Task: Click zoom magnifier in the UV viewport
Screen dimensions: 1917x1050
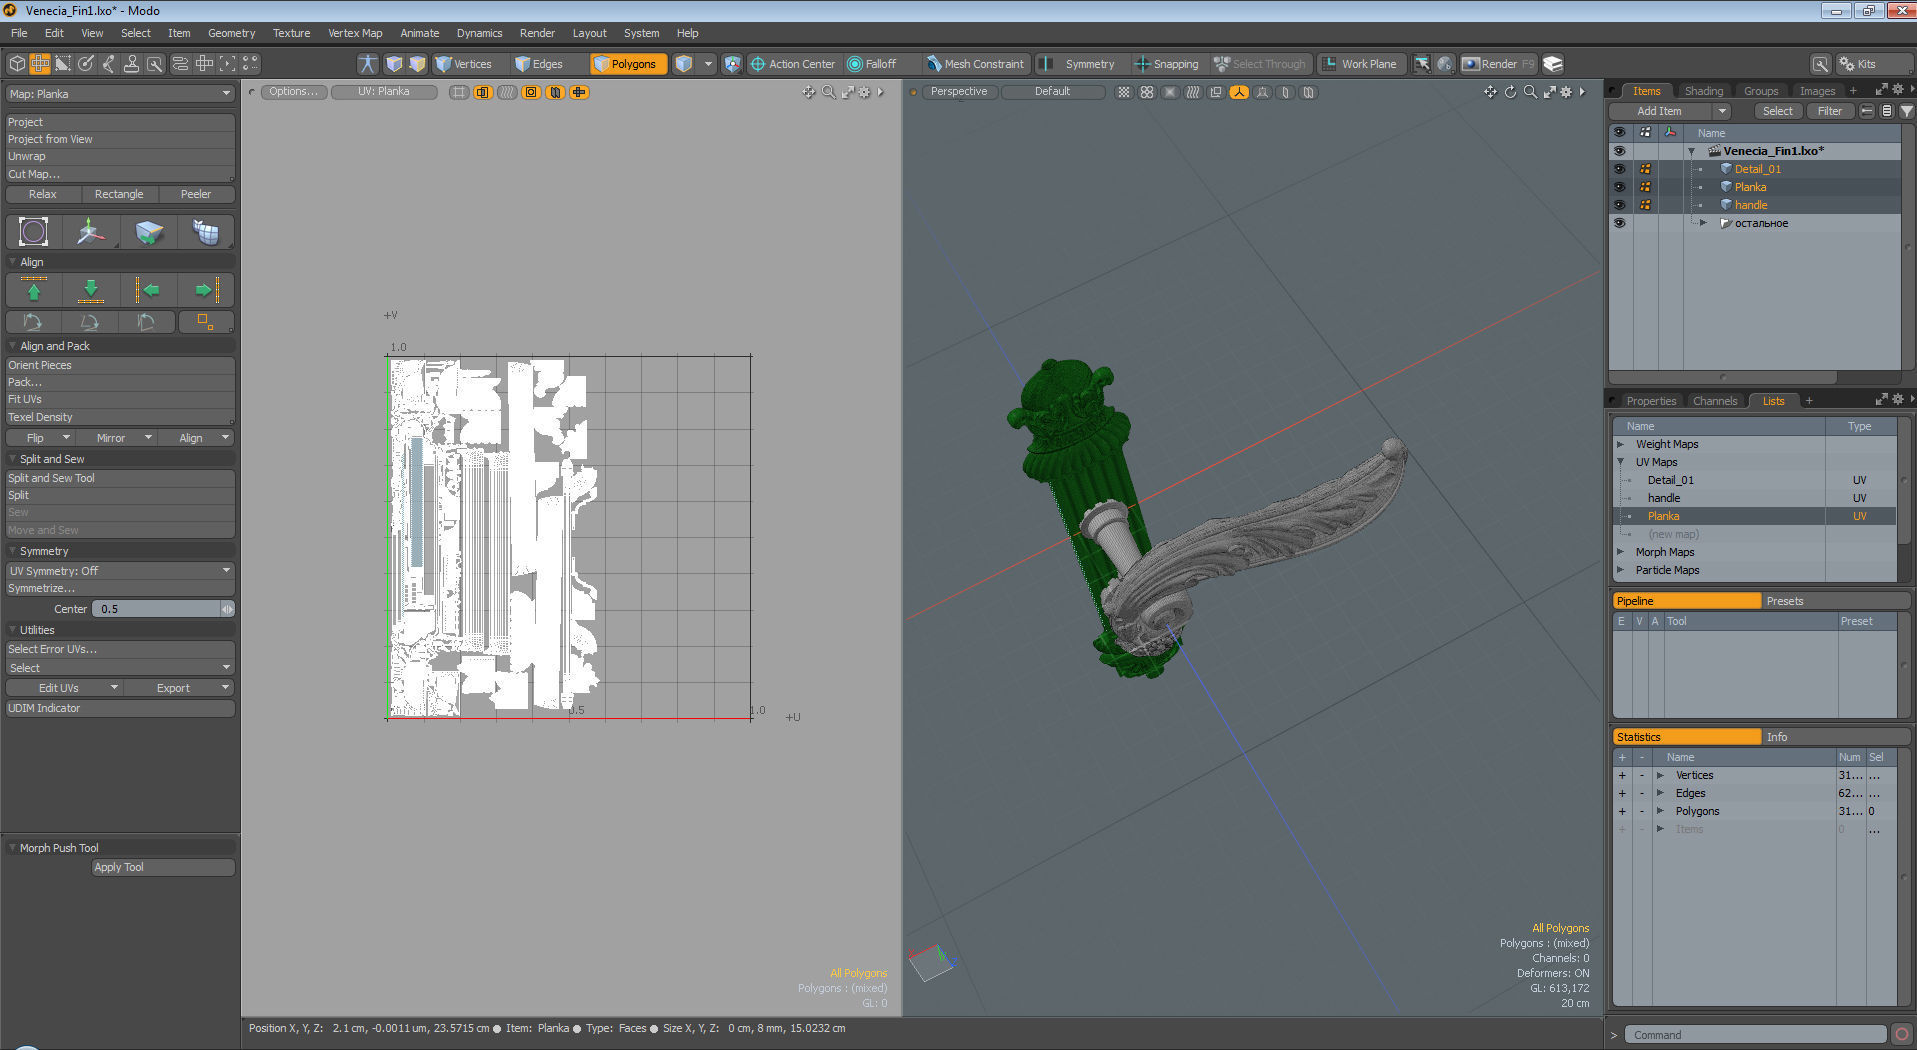Action: click(829, 92)
